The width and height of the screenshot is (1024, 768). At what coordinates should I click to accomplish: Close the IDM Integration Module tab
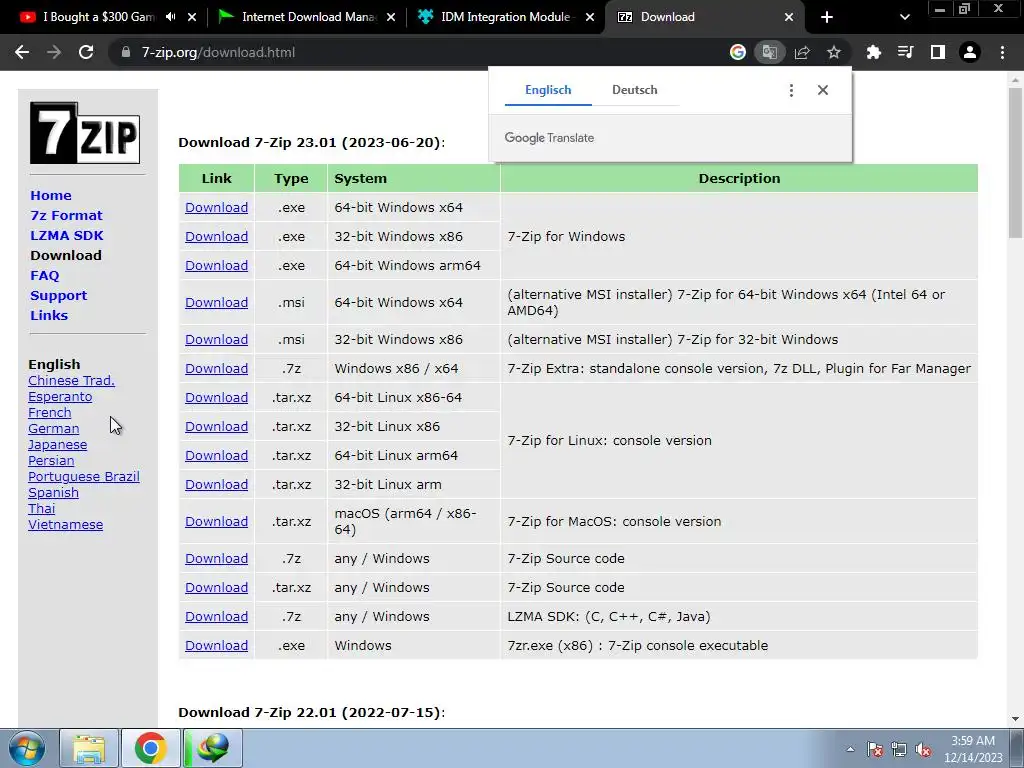pos(590,17)
